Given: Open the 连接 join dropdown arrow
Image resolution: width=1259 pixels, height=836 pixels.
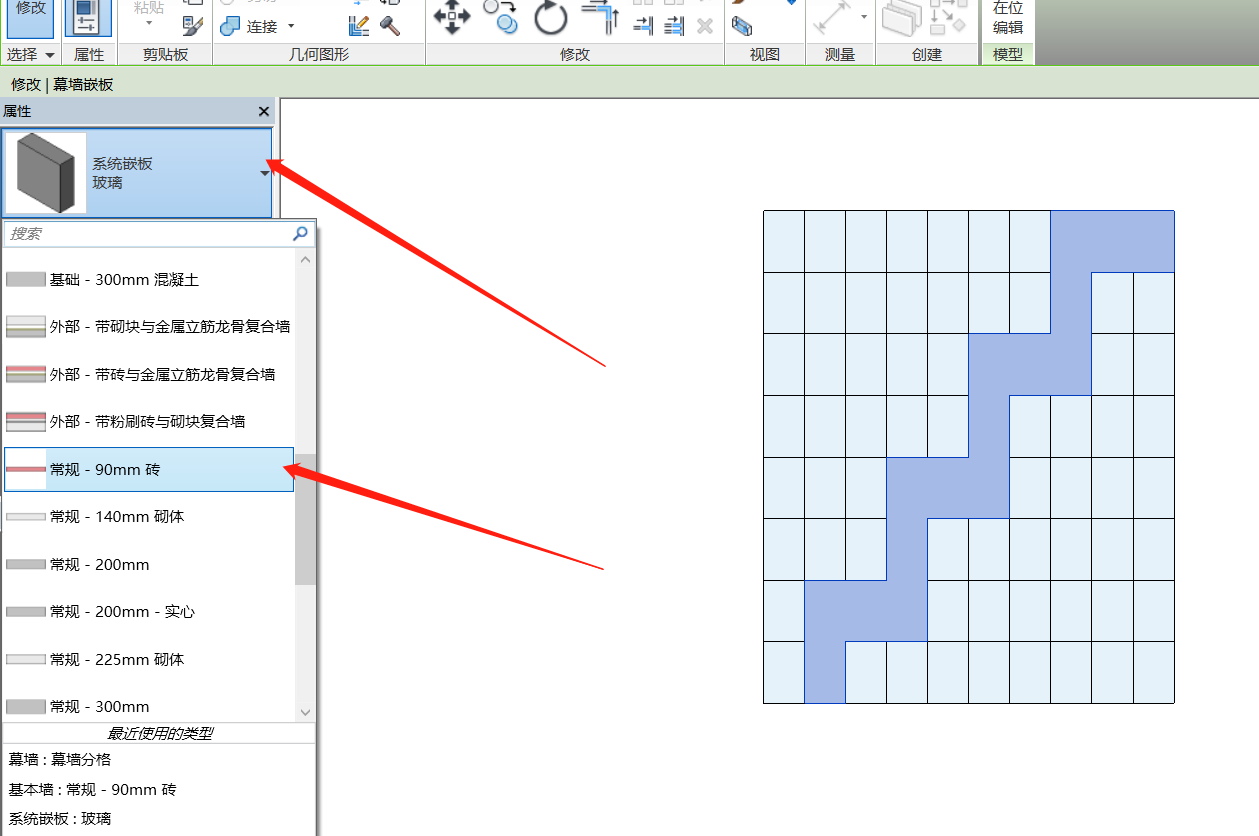Looking at the screenshot, I should point(291,26).
